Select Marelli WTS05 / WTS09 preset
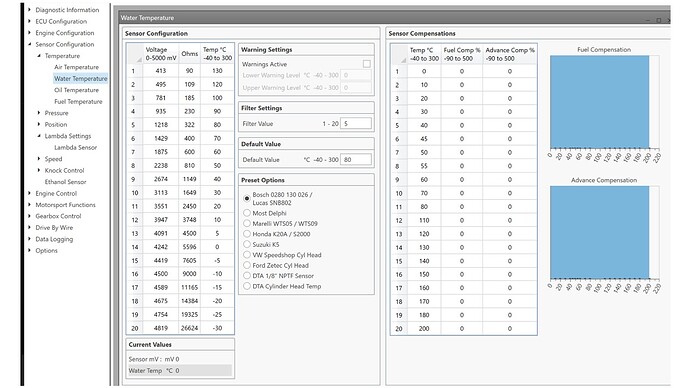The height and width of the screenshot is (388, 690). tap(247, 223)
